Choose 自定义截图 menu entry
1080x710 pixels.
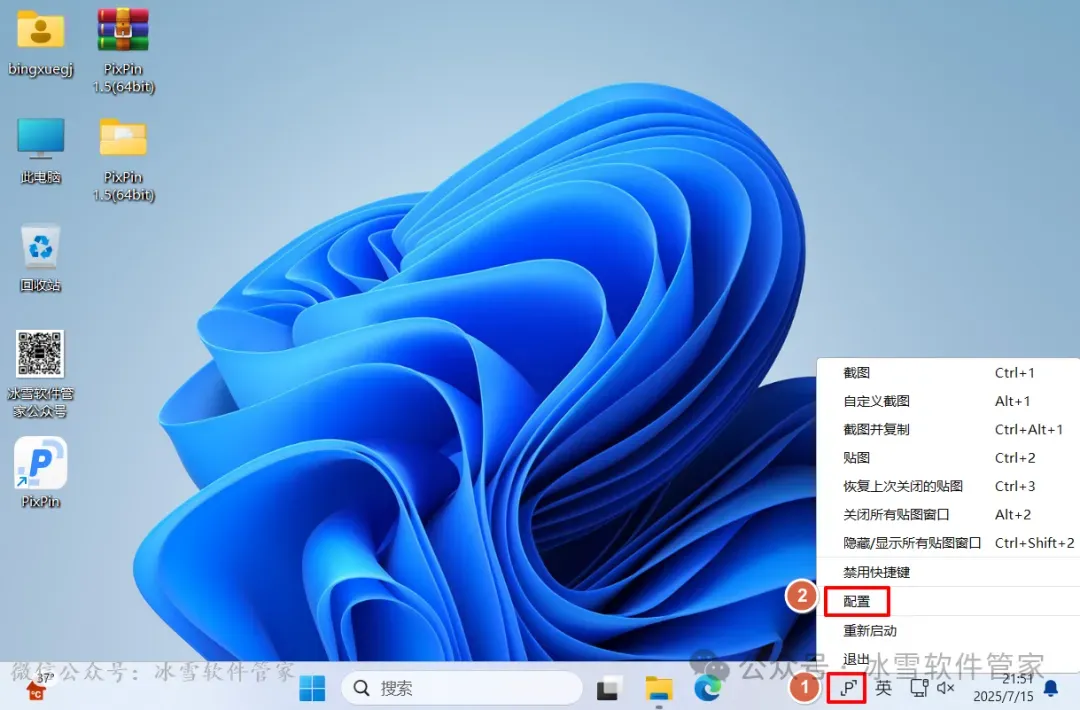(948, 401)
